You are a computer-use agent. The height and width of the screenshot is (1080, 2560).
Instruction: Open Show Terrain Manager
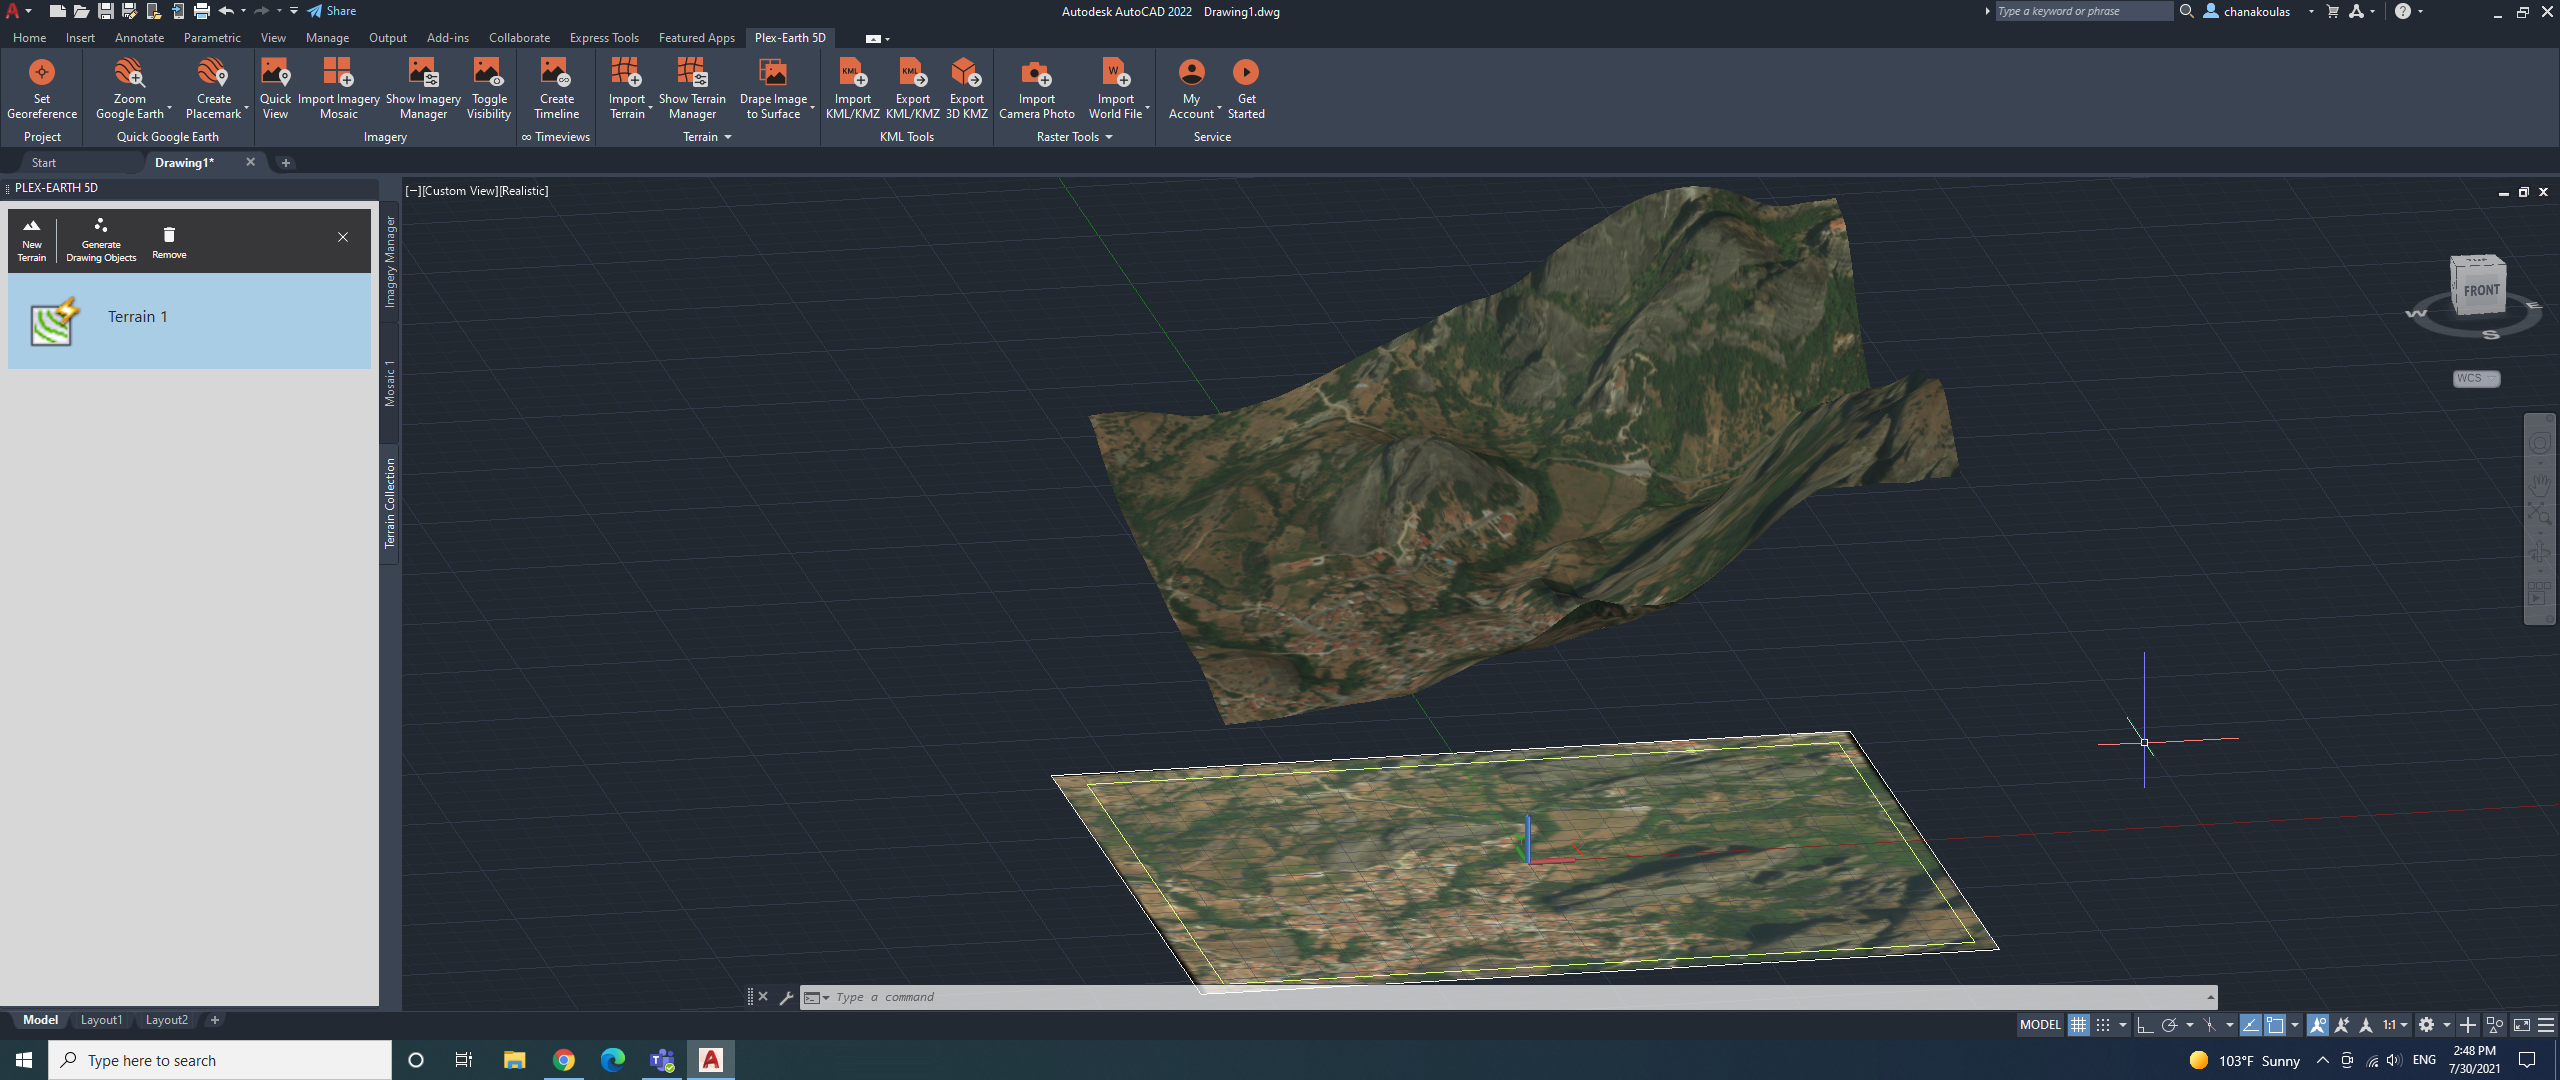(692, 89)
